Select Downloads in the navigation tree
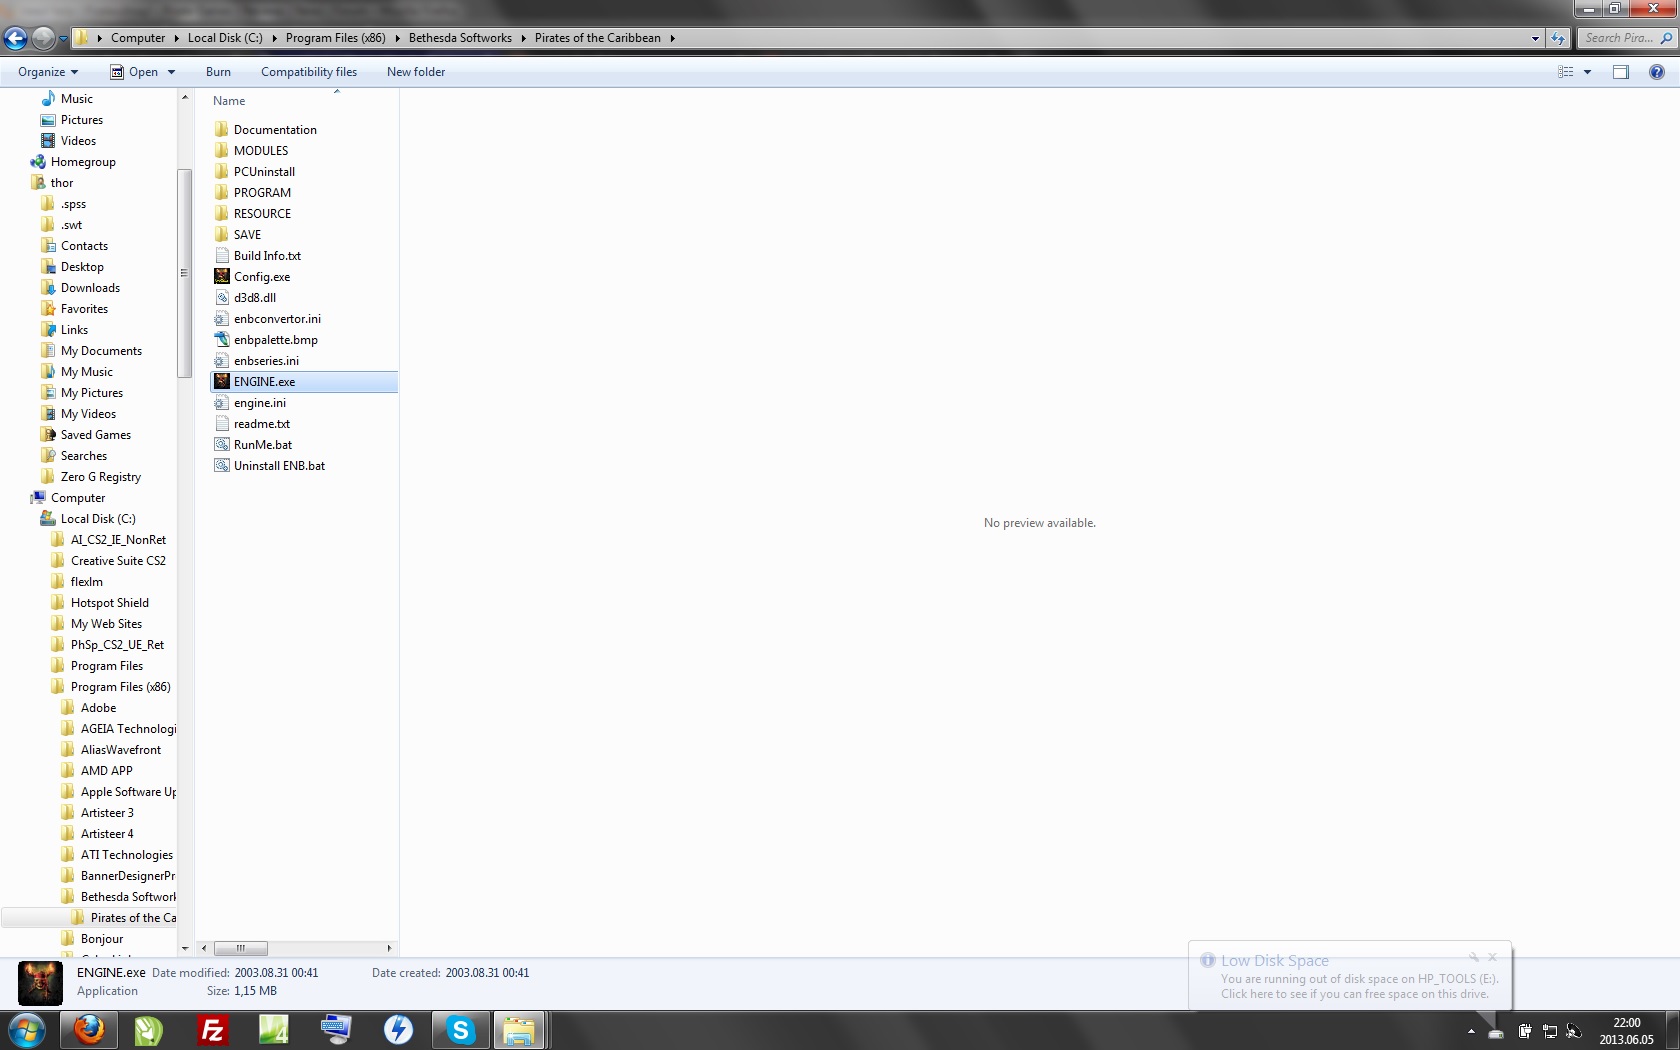Screen dimensions: 1680x1050 coord(90,288)
